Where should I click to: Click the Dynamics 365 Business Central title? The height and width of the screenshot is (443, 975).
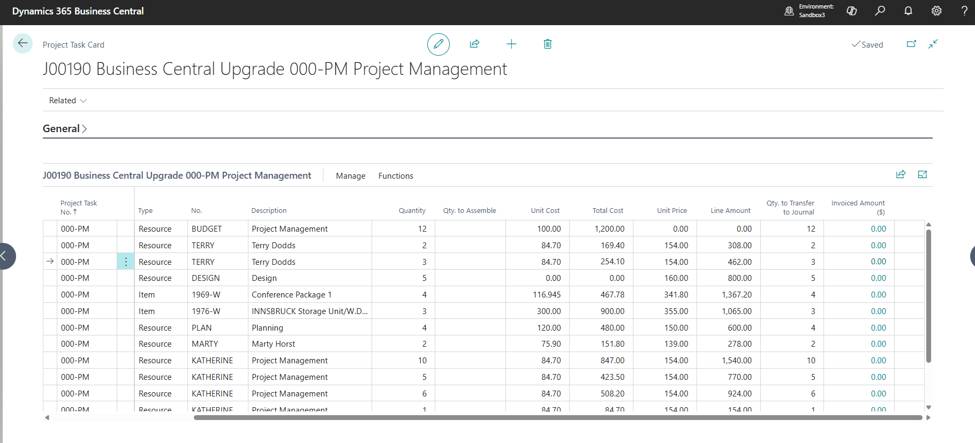coord(78,11)
